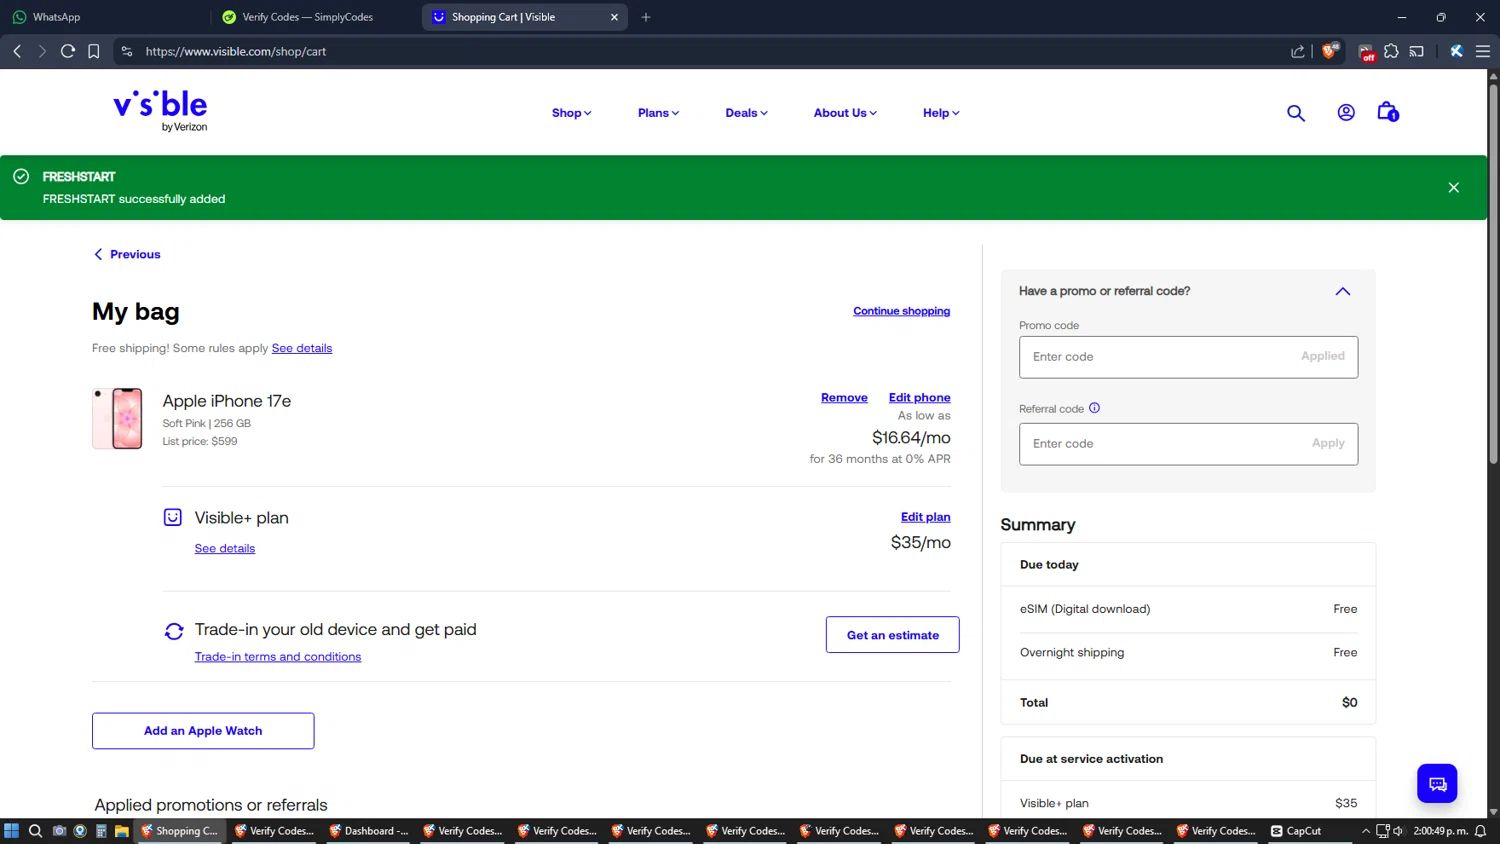Open Windows Start menu
The image size is (1500, 844).
11,831
